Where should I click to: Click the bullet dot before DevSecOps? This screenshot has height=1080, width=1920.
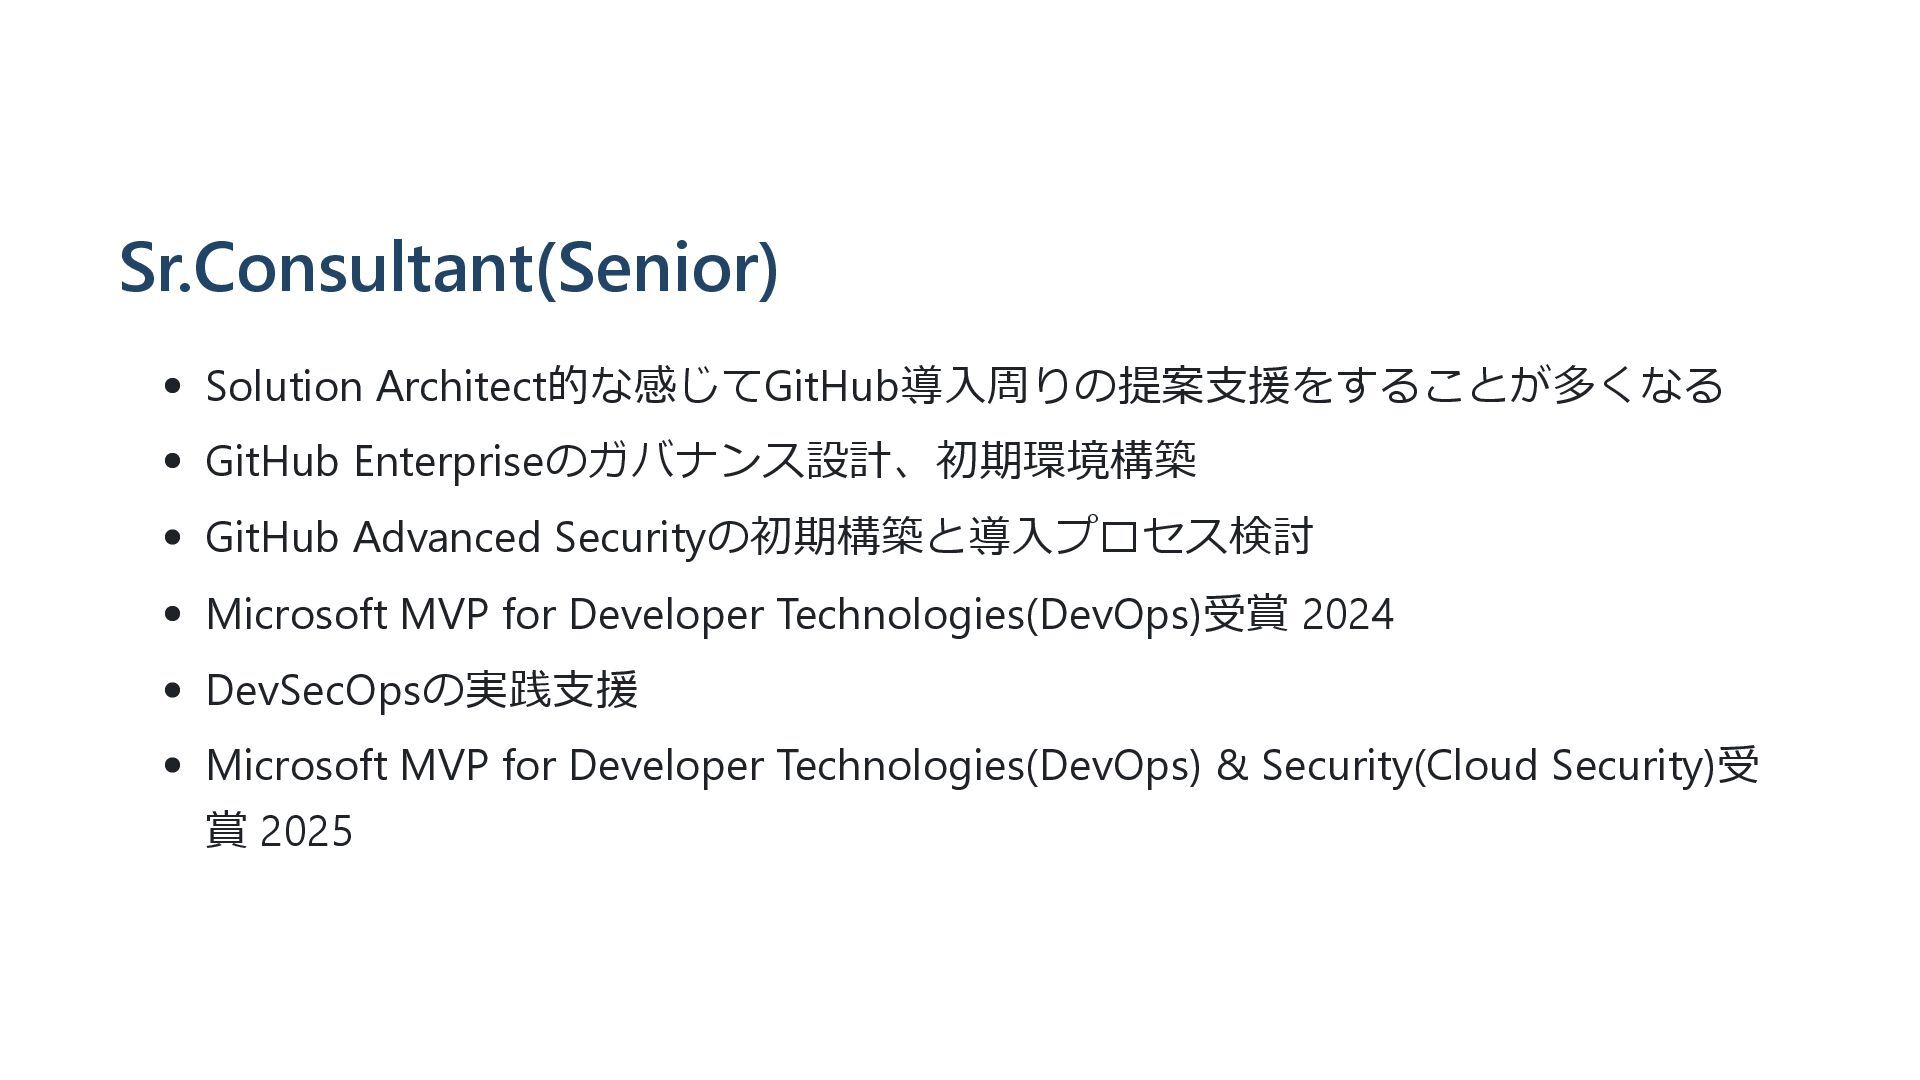point(172,690)
